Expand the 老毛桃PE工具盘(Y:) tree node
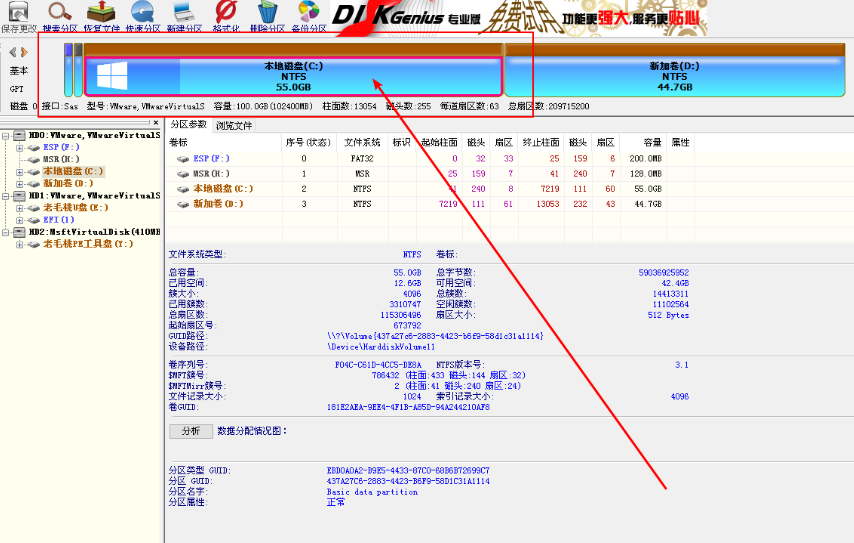Image resolution: width=854 pixels, height=543 pixels. pyautogui.click(x=20, y=244)
